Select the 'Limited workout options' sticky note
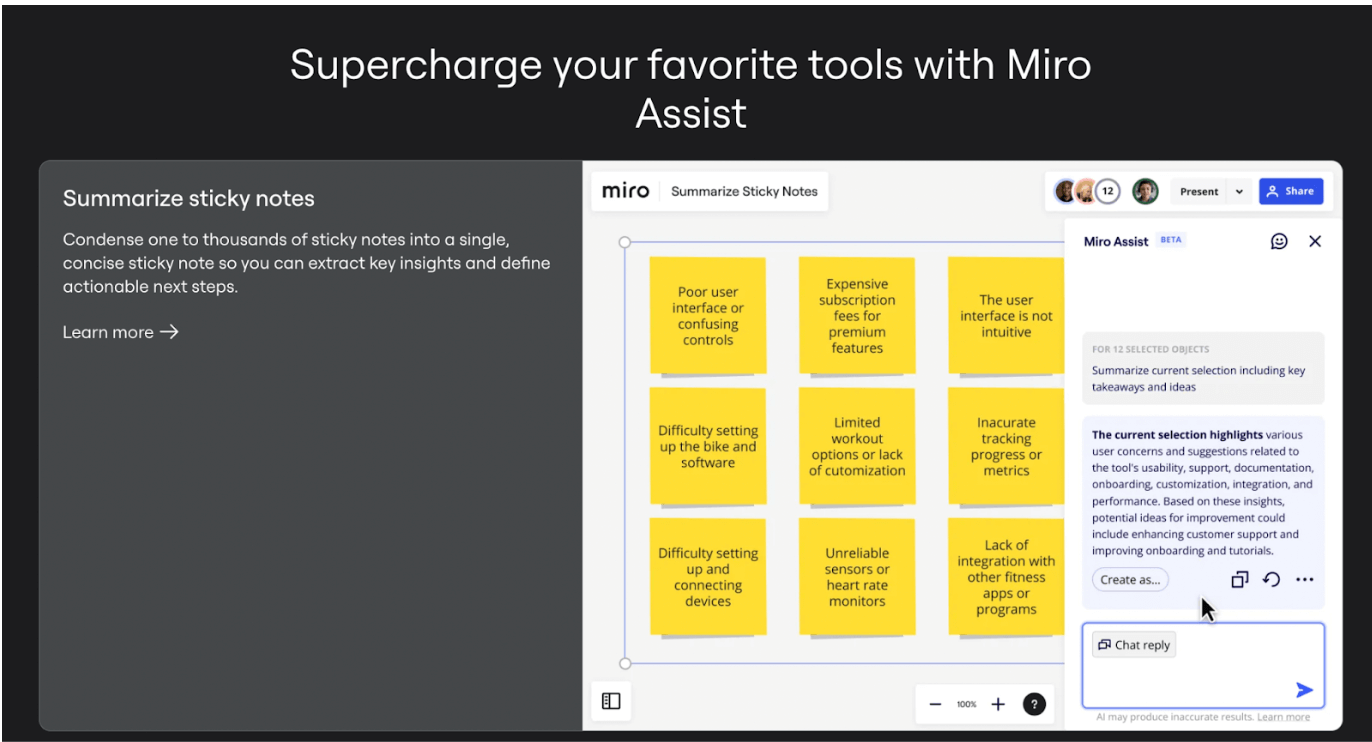The height and width of the screenshot is (742, 1372). click(857, 446)
